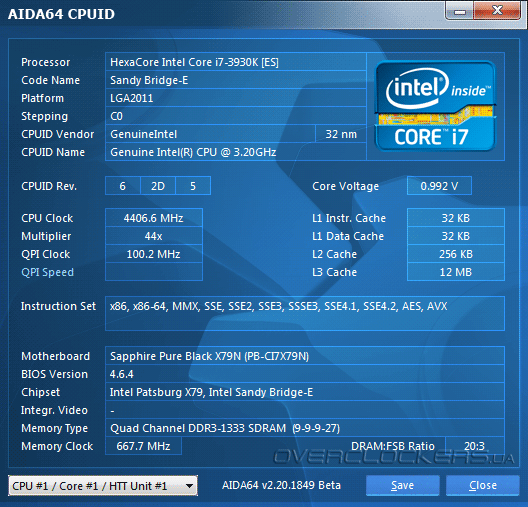Open the CPU core selector dropdown arrow
Viewport: 528px width, 507px height.
(x=189, y=486)
